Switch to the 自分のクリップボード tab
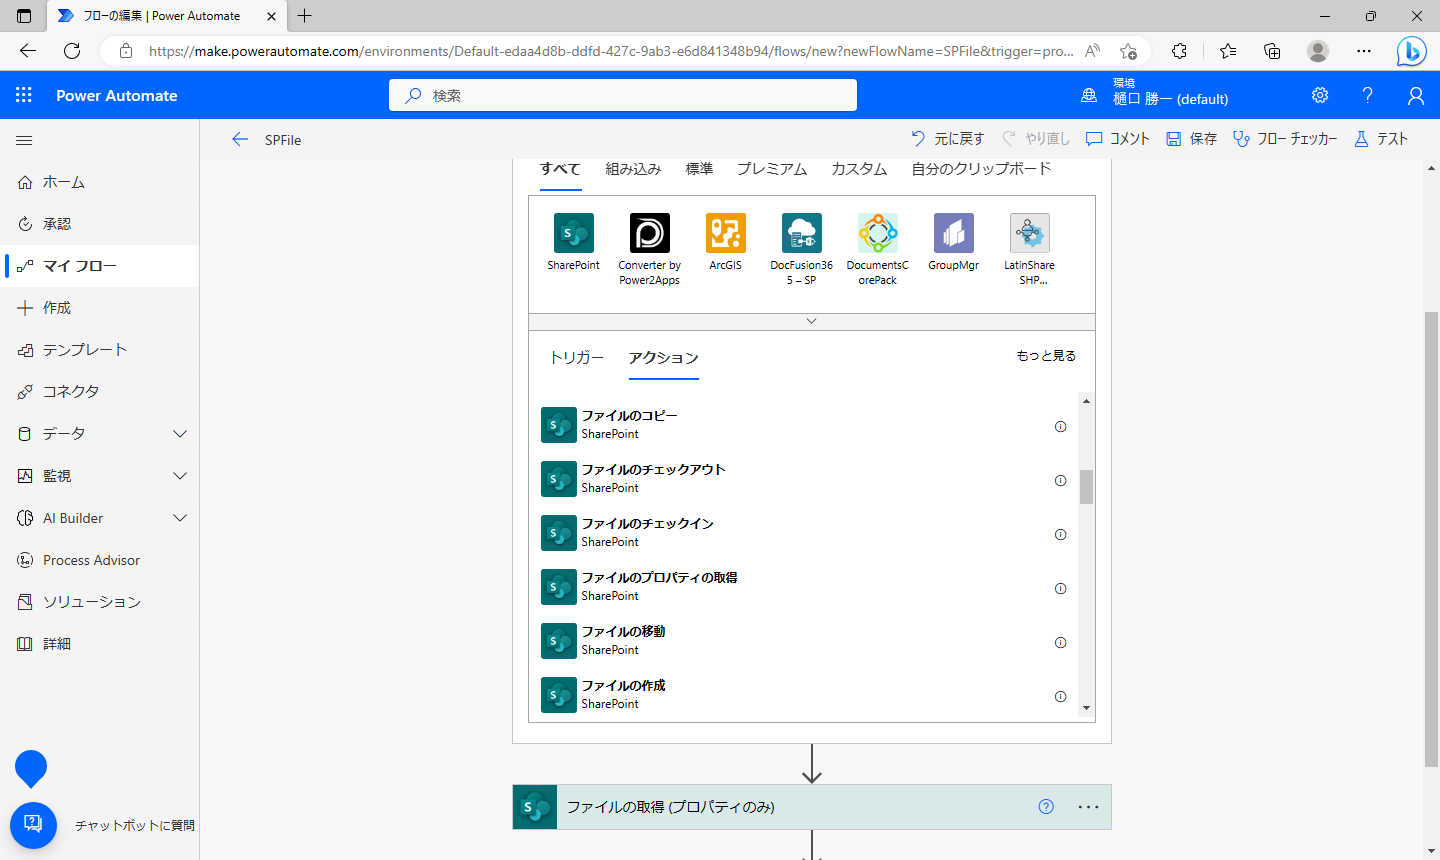 pyautogui.click(x=981, y=169)
